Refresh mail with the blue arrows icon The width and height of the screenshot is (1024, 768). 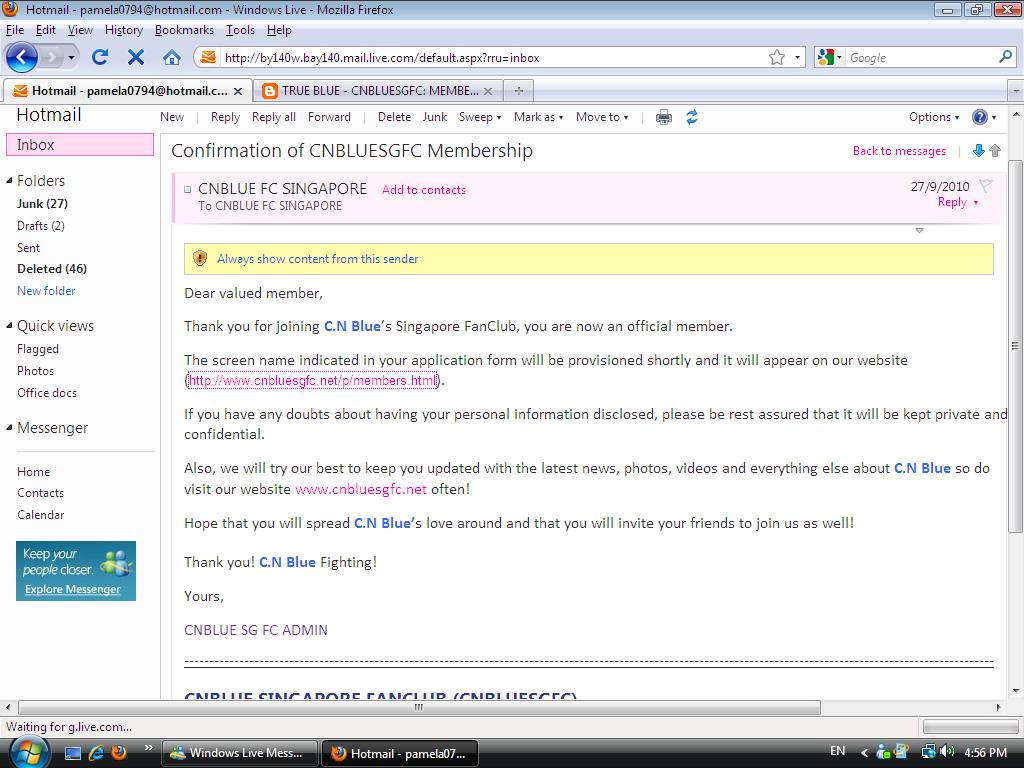pos(692,117)
